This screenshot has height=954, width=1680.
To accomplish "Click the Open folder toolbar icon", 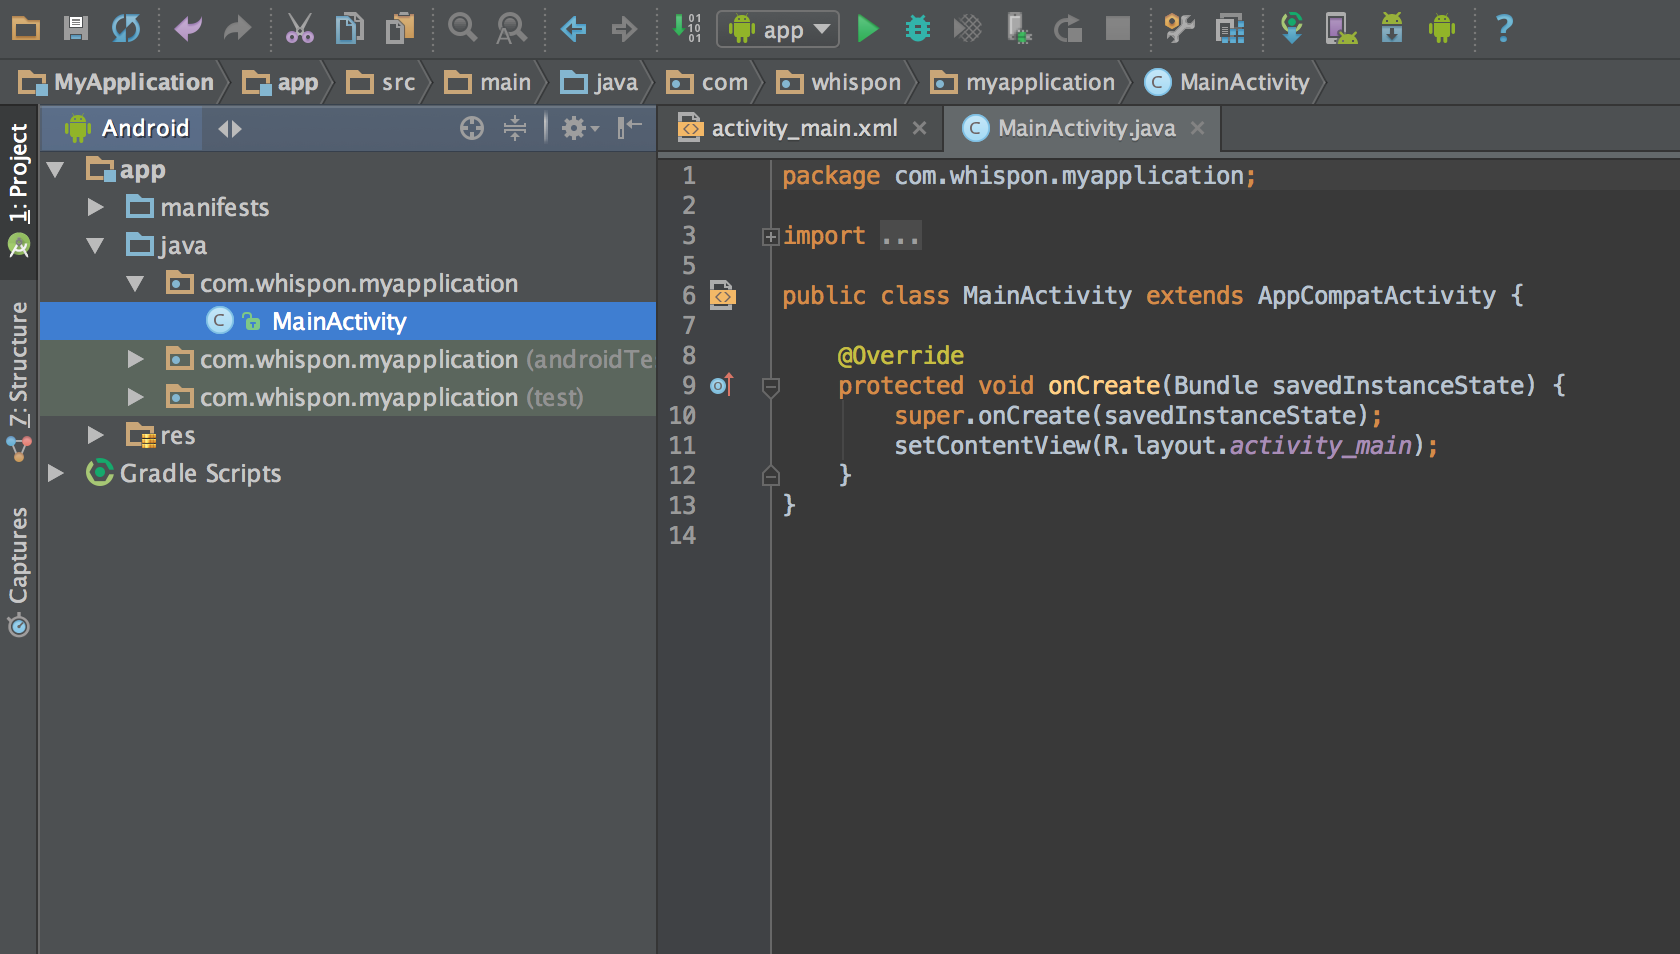I will (x=26, y=28).
